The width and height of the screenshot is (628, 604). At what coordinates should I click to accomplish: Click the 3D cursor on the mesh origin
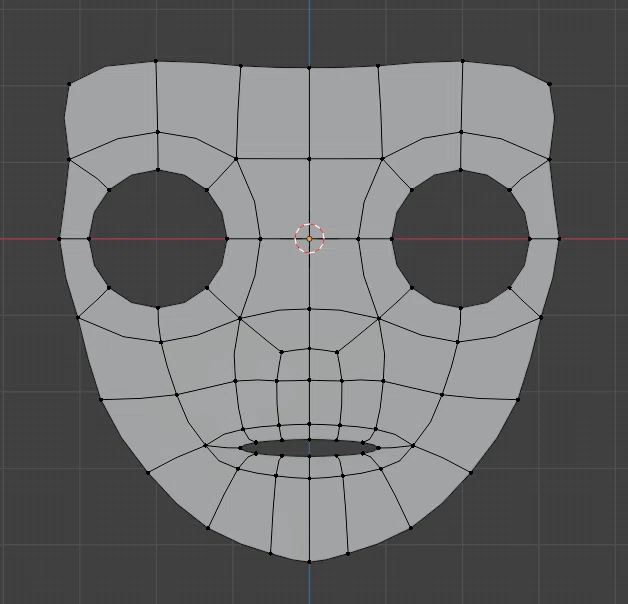point(309,239)
